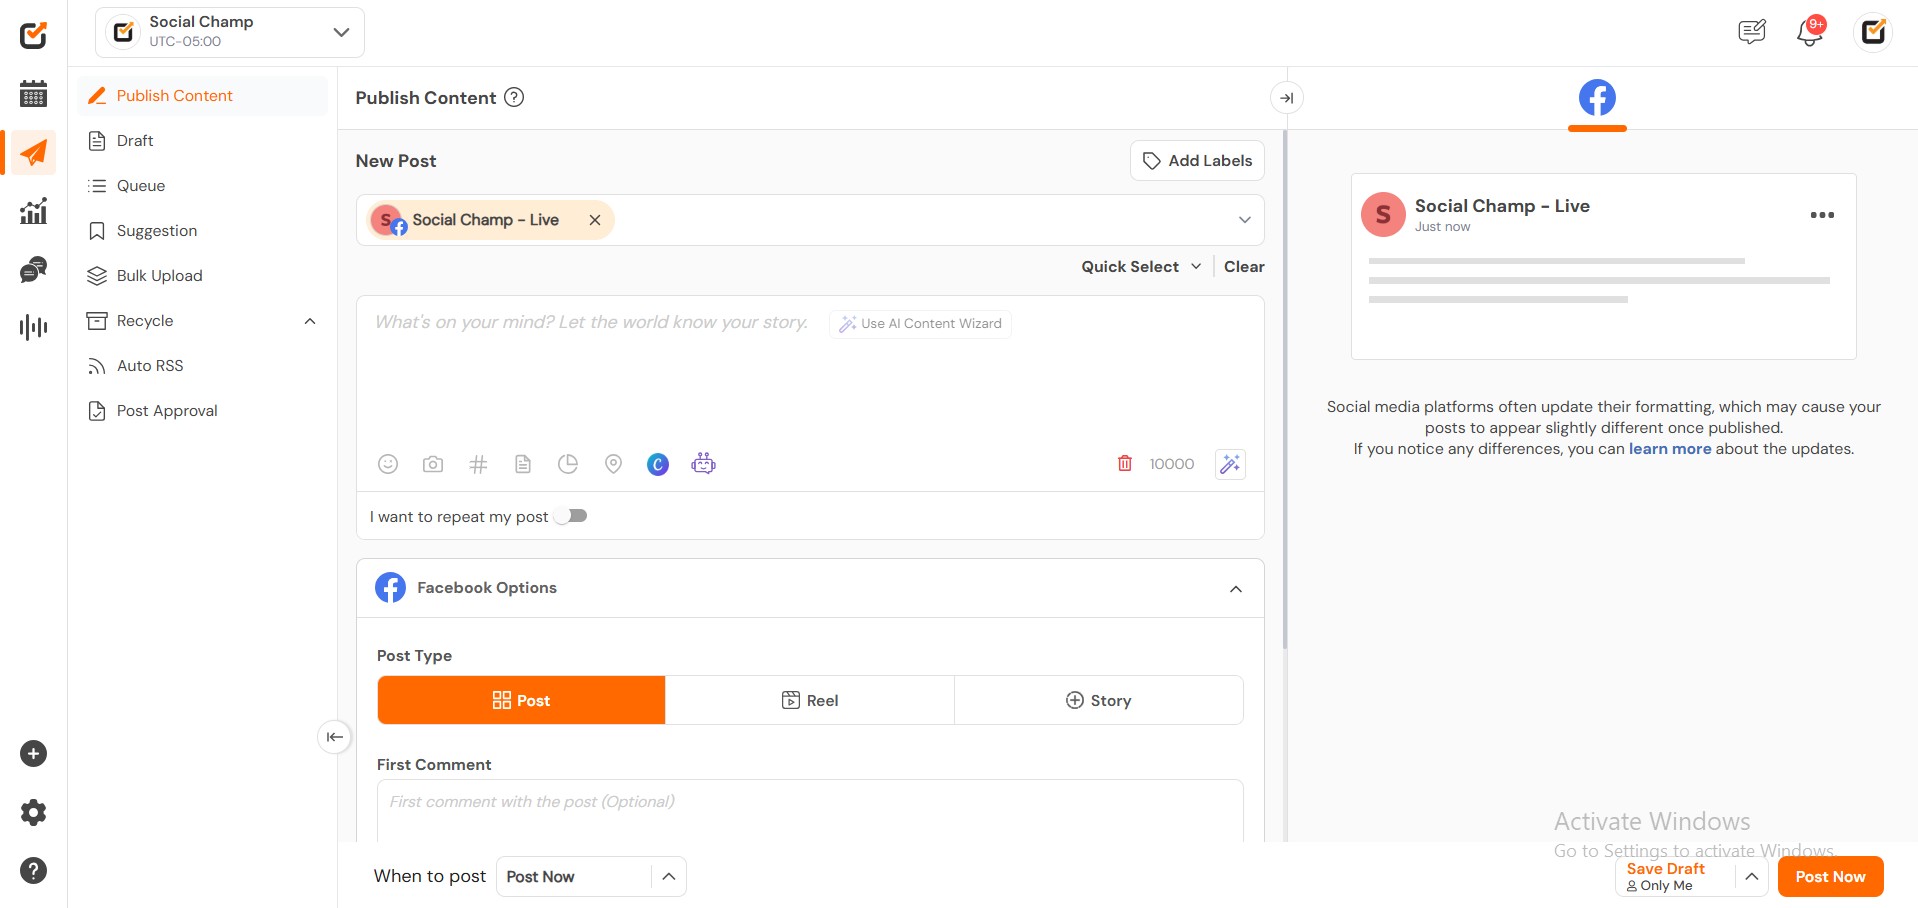Click the location pin icon

click(613, 464)
